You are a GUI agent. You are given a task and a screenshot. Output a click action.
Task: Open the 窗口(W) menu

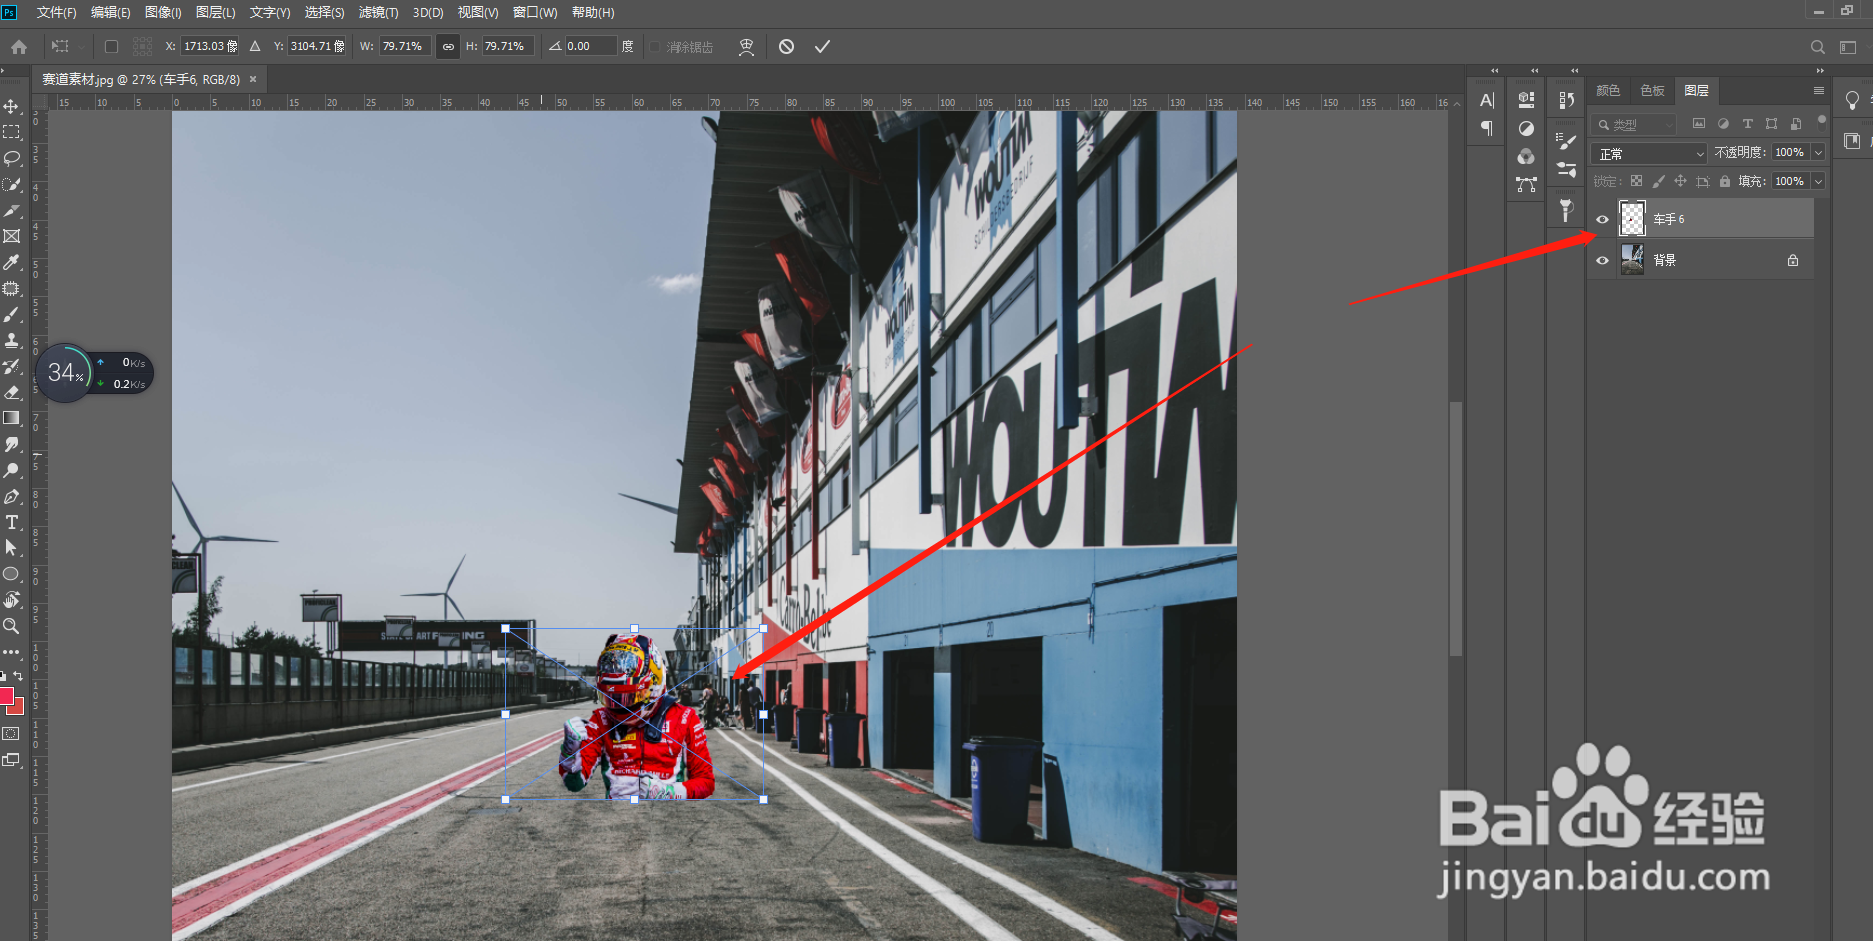535,12
